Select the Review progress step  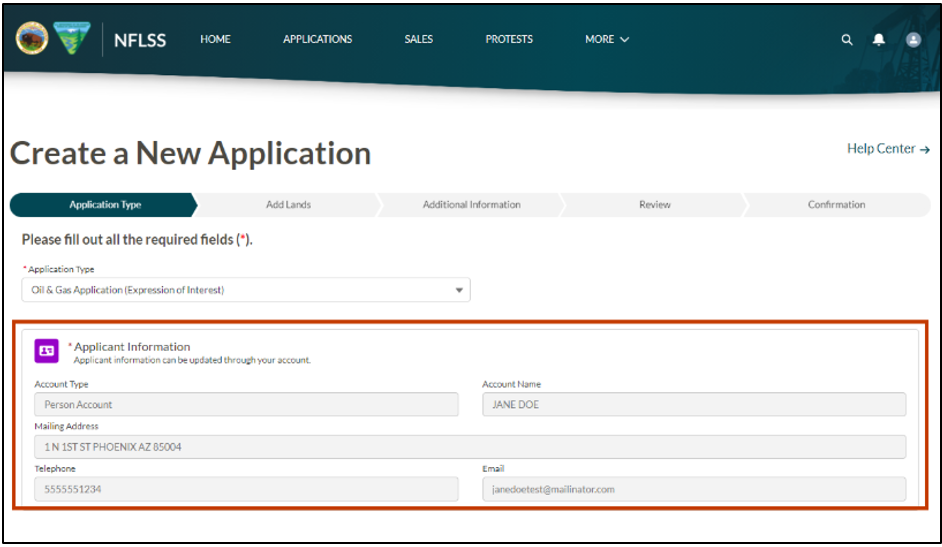pos(655,205)
